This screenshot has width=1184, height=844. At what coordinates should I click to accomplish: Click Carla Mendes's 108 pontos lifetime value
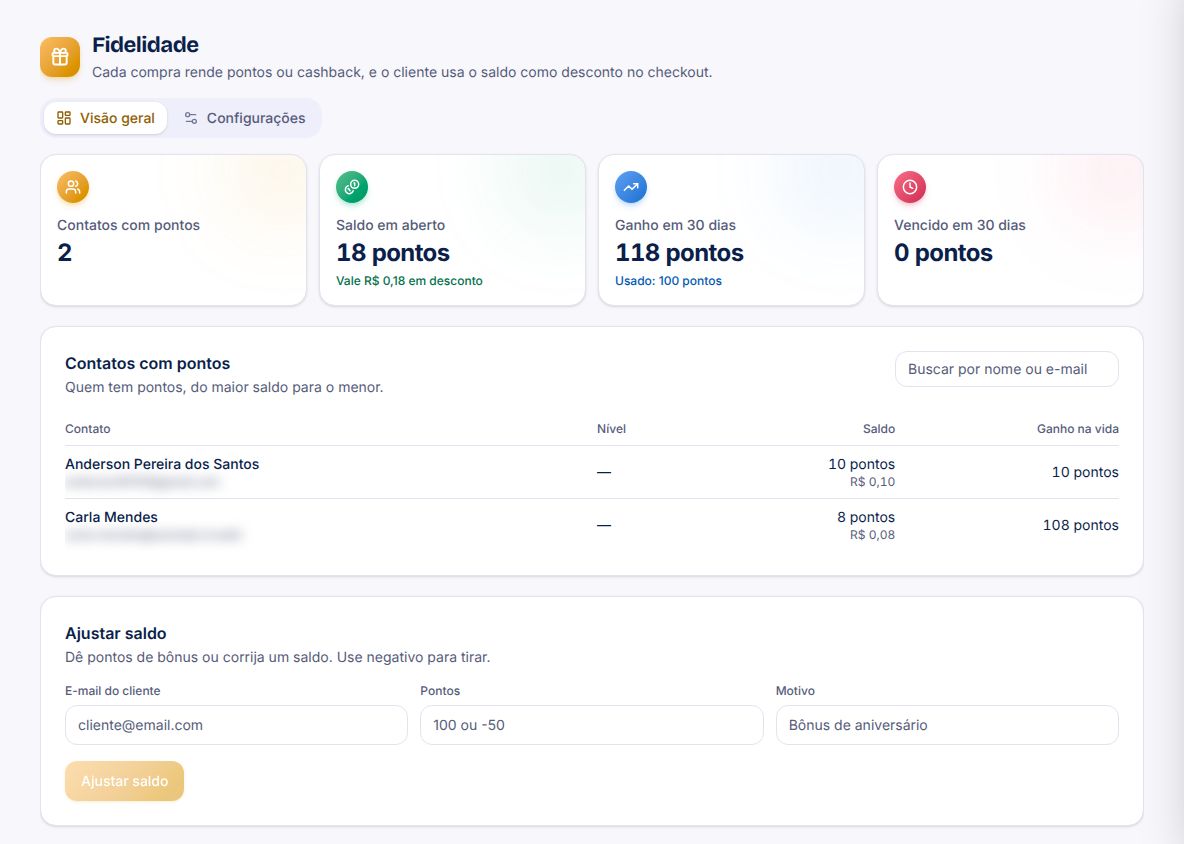pyautogui.click(x=1081, y=525)
